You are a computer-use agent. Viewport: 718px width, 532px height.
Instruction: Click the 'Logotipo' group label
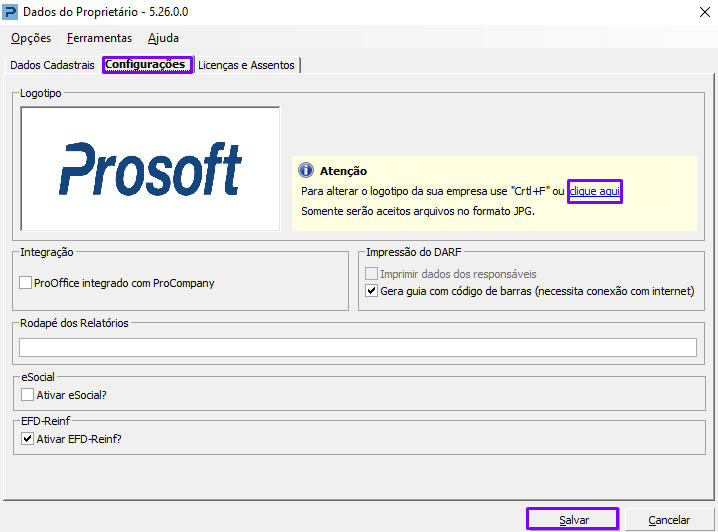[41, 93]
